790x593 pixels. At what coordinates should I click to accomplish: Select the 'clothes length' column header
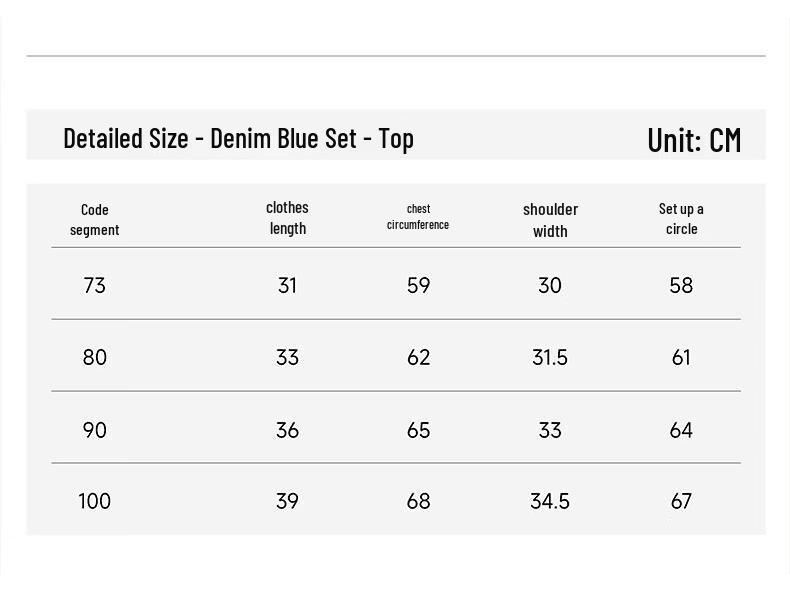coord(287,218)
